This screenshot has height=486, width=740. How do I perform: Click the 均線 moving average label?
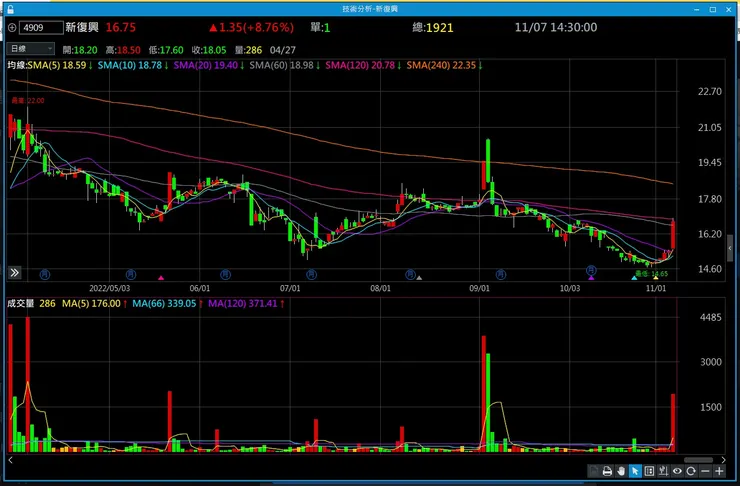click(x=16, y=66)
